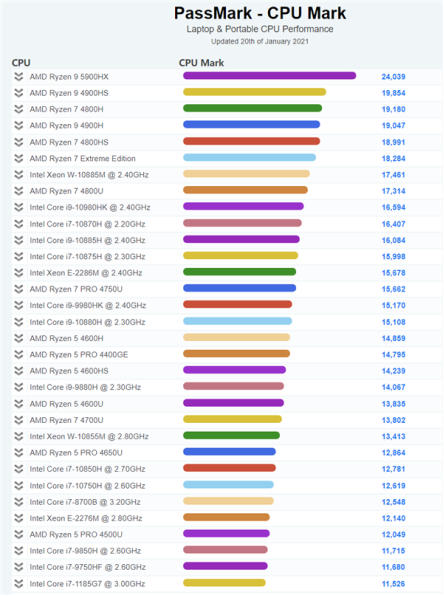
Task: Expand the Core i7-9750HF row chevron
Action: point(19,567)
